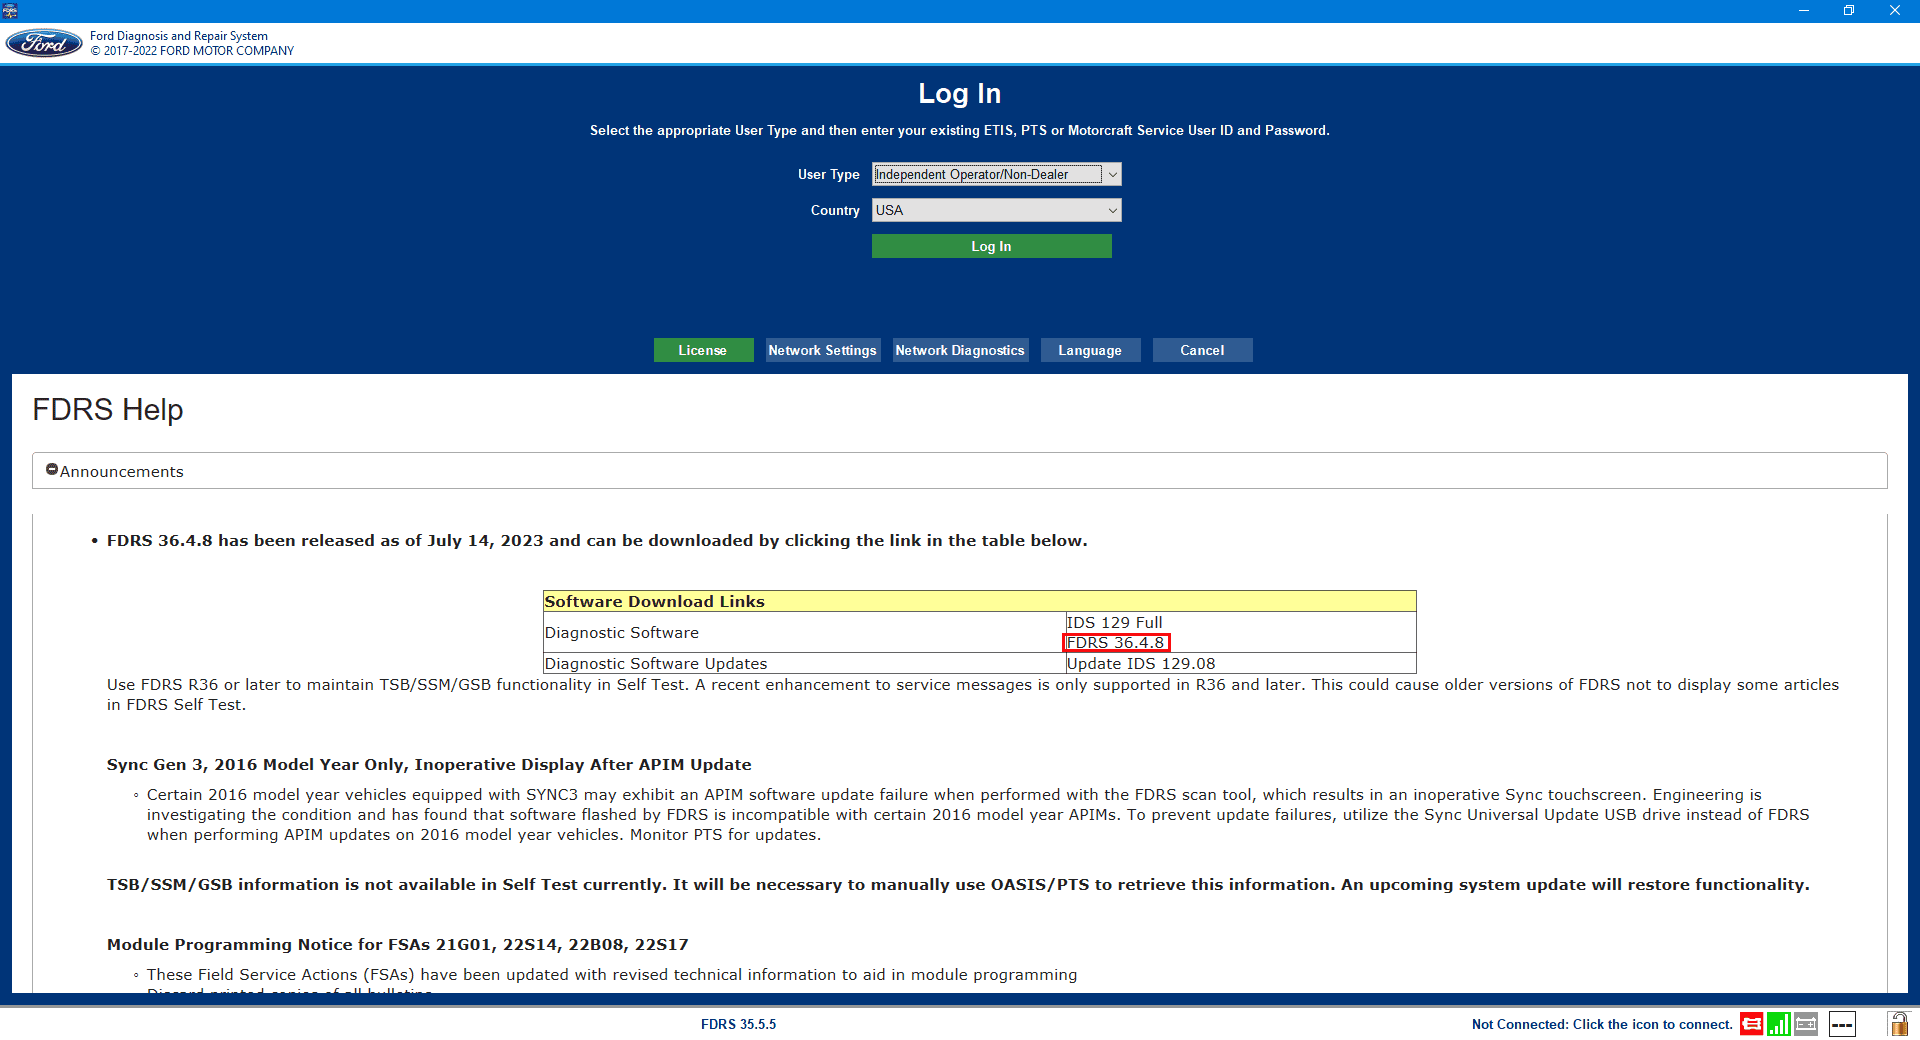This screenshot has height=1040, width=1920.
Task: Click the padlock icon in status bar
Action: (x=1897, y=1024)
